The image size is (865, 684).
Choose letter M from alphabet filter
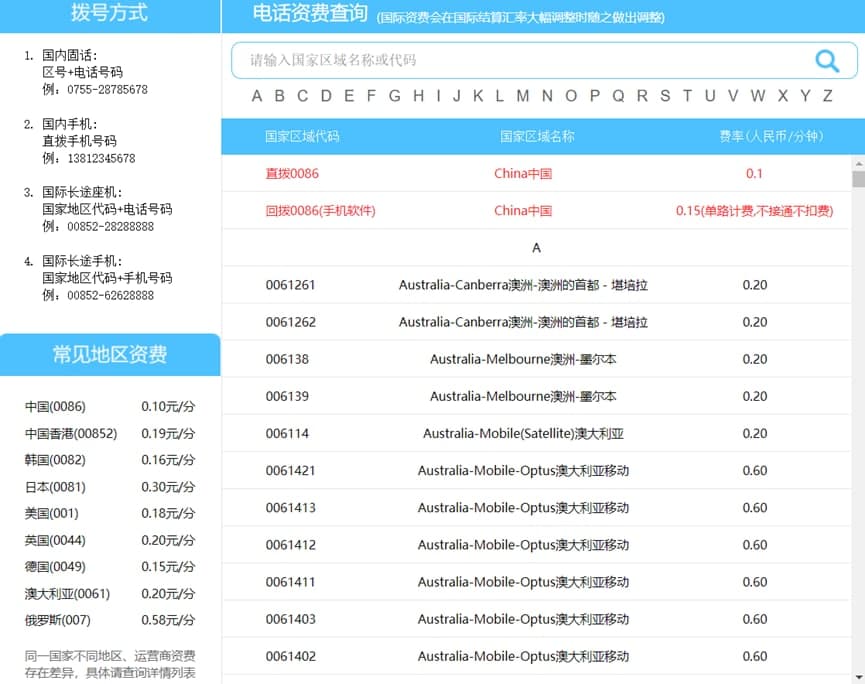[x=522, y=96]
